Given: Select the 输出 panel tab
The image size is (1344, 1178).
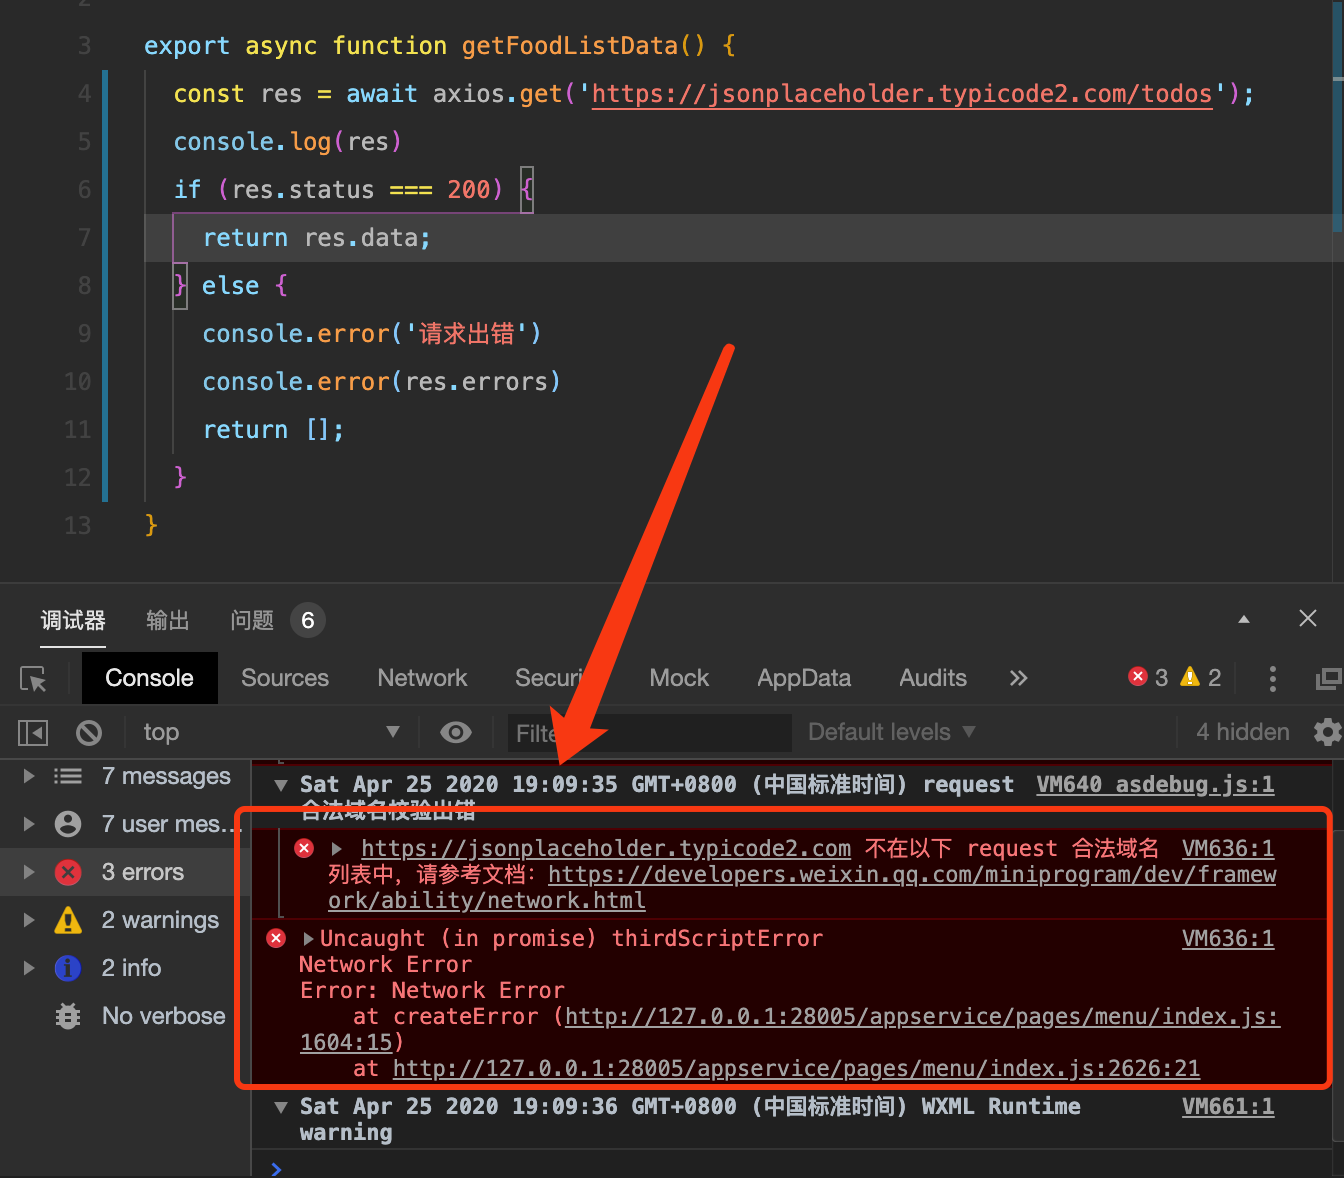Looking at the screenshot, I should [168, 621].
